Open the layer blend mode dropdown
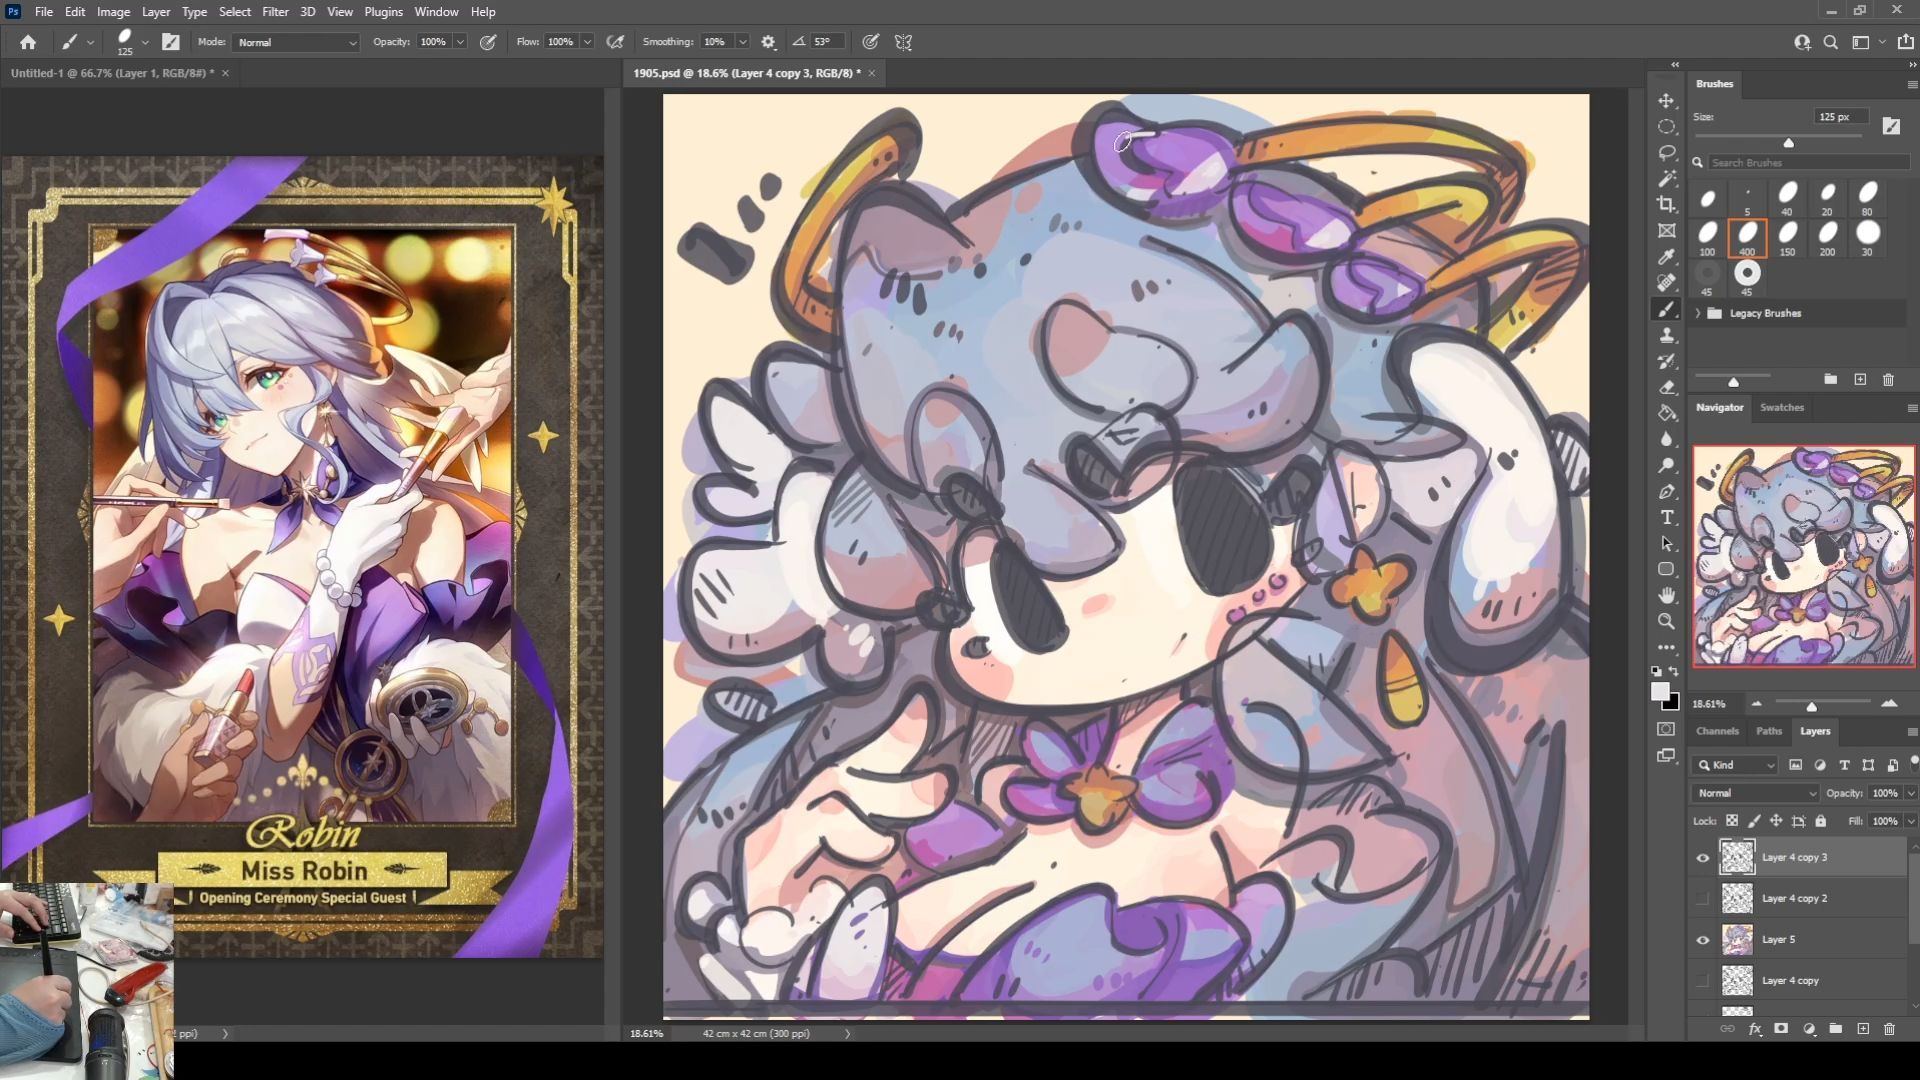The width and height of the screenshot is (1920, 1080). (1755, 793)
